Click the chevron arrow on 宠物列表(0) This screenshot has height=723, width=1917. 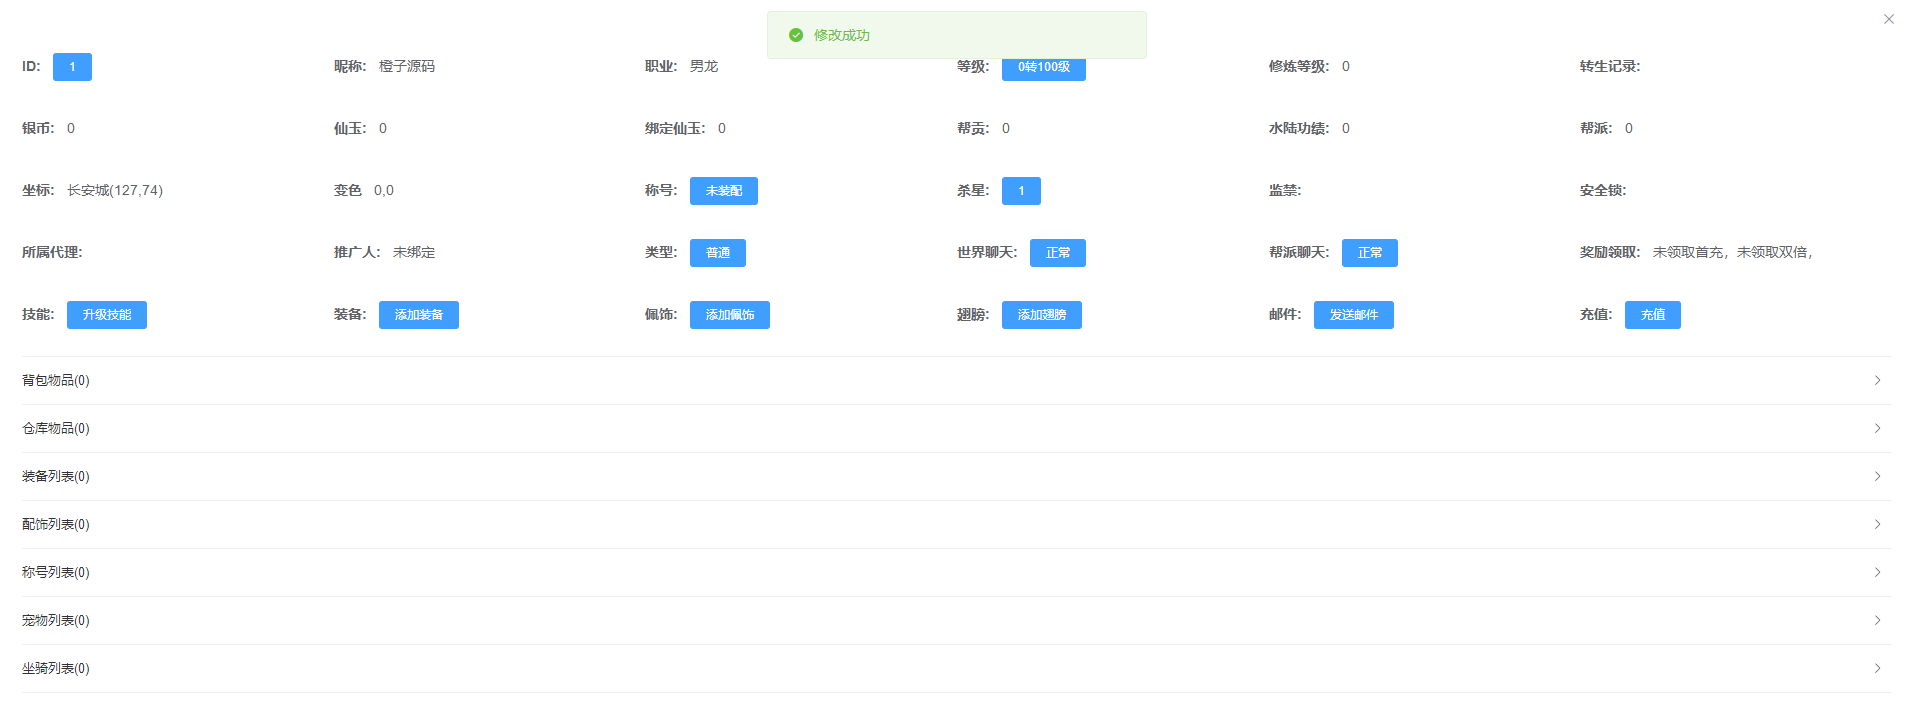pyautogui.click(x=1877, y=621)
